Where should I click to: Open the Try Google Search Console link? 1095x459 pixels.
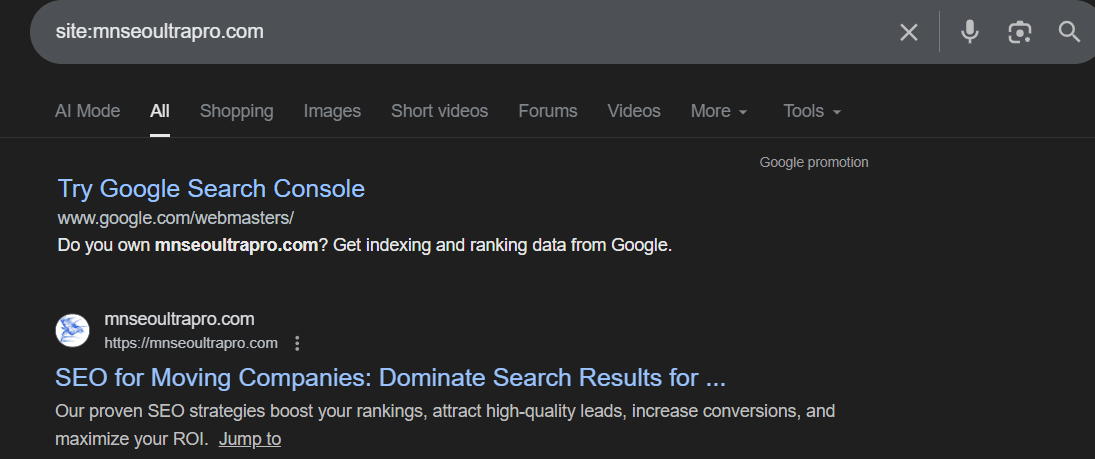[x=211, y=188]
